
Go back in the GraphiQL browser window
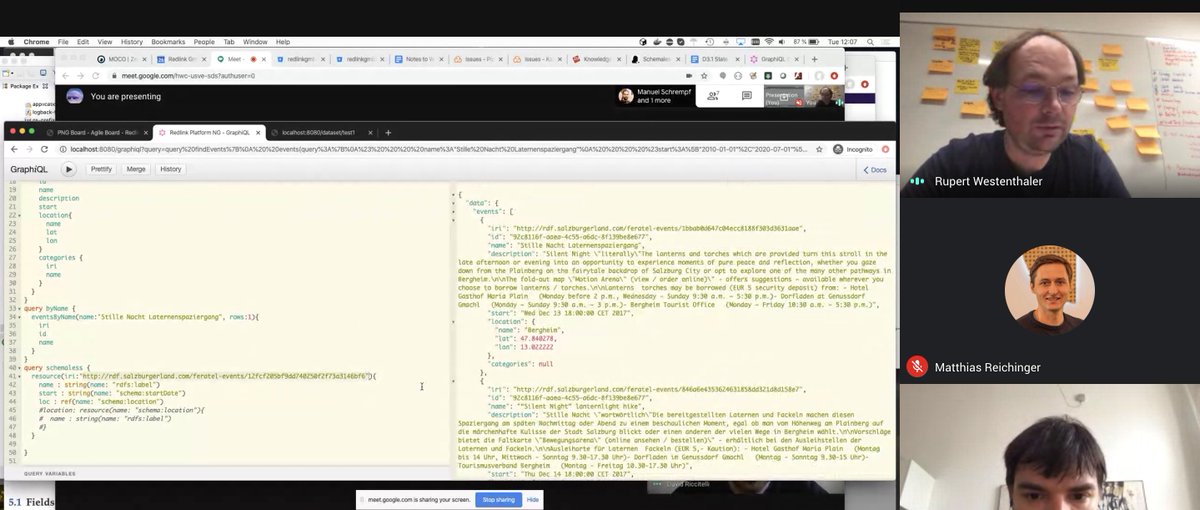pos(13,149)
